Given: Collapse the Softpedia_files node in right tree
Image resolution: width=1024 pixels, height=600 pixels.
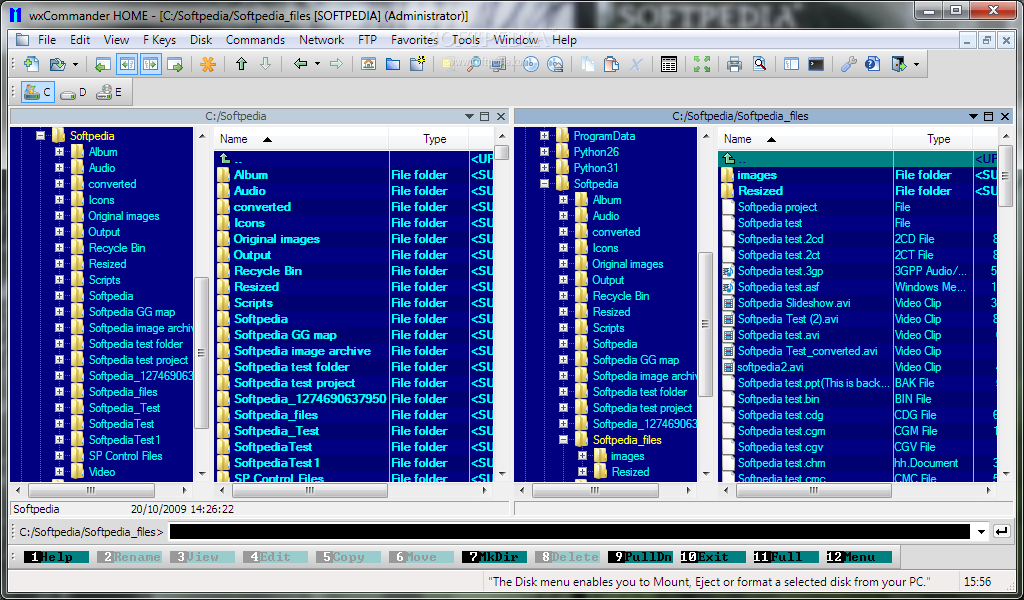Looking at the screenshot, I should click(563, 440).
